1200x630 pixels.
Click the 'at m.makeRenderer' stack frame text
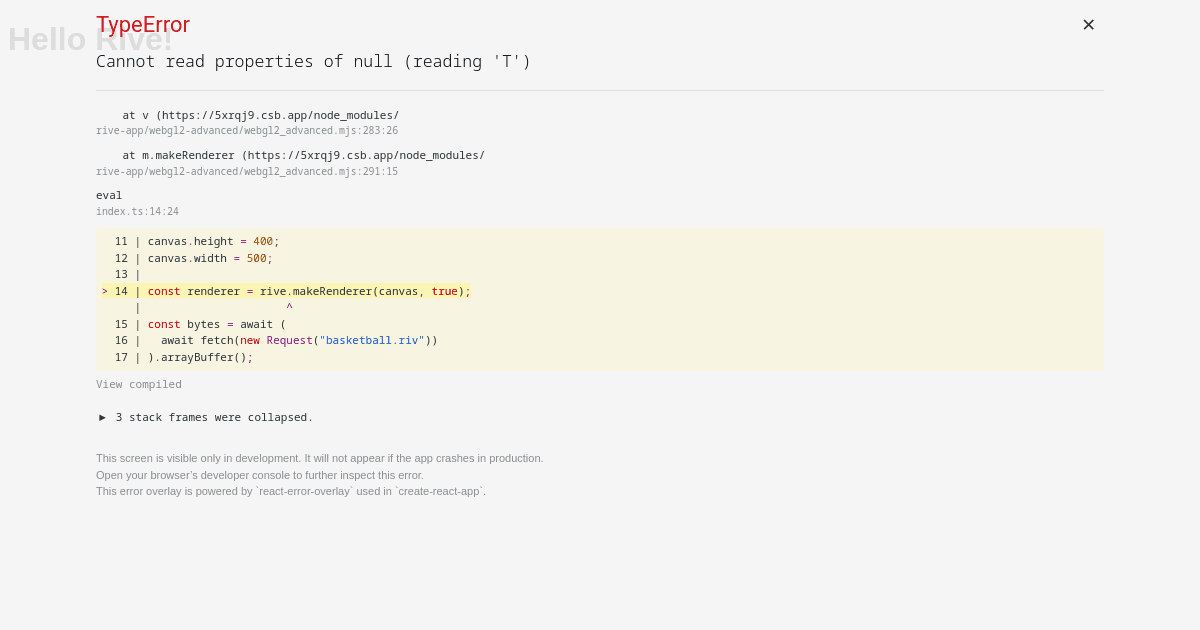coord(303,156)
